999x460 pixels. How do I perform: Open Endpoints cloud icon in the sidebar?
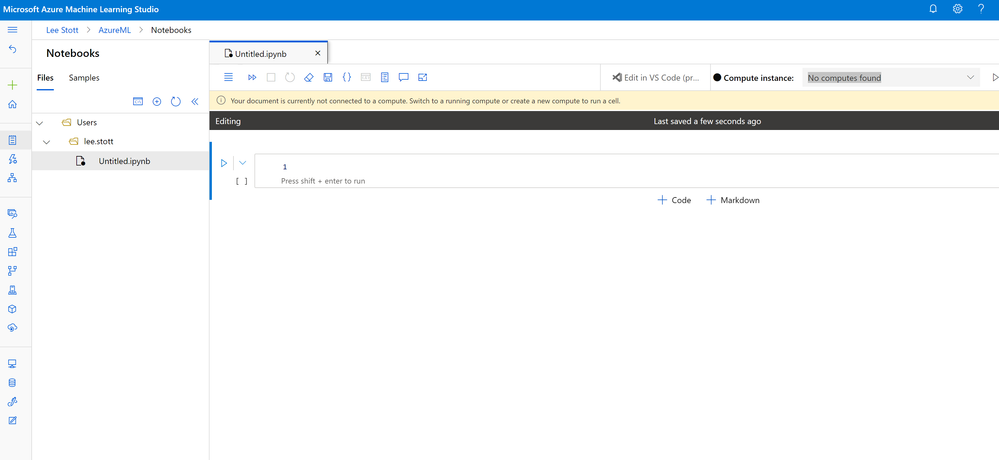tap(12, 327)
